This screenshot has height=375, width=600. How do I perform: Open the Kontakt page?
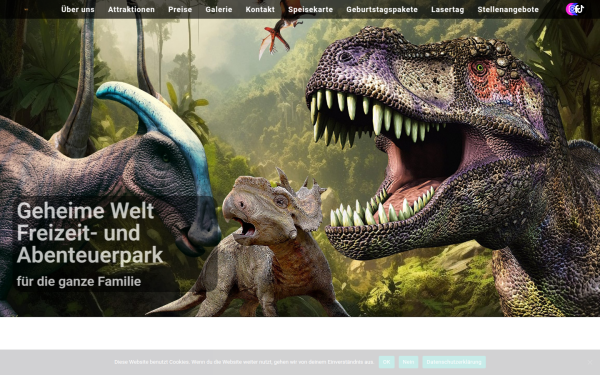tap(260, 9)
